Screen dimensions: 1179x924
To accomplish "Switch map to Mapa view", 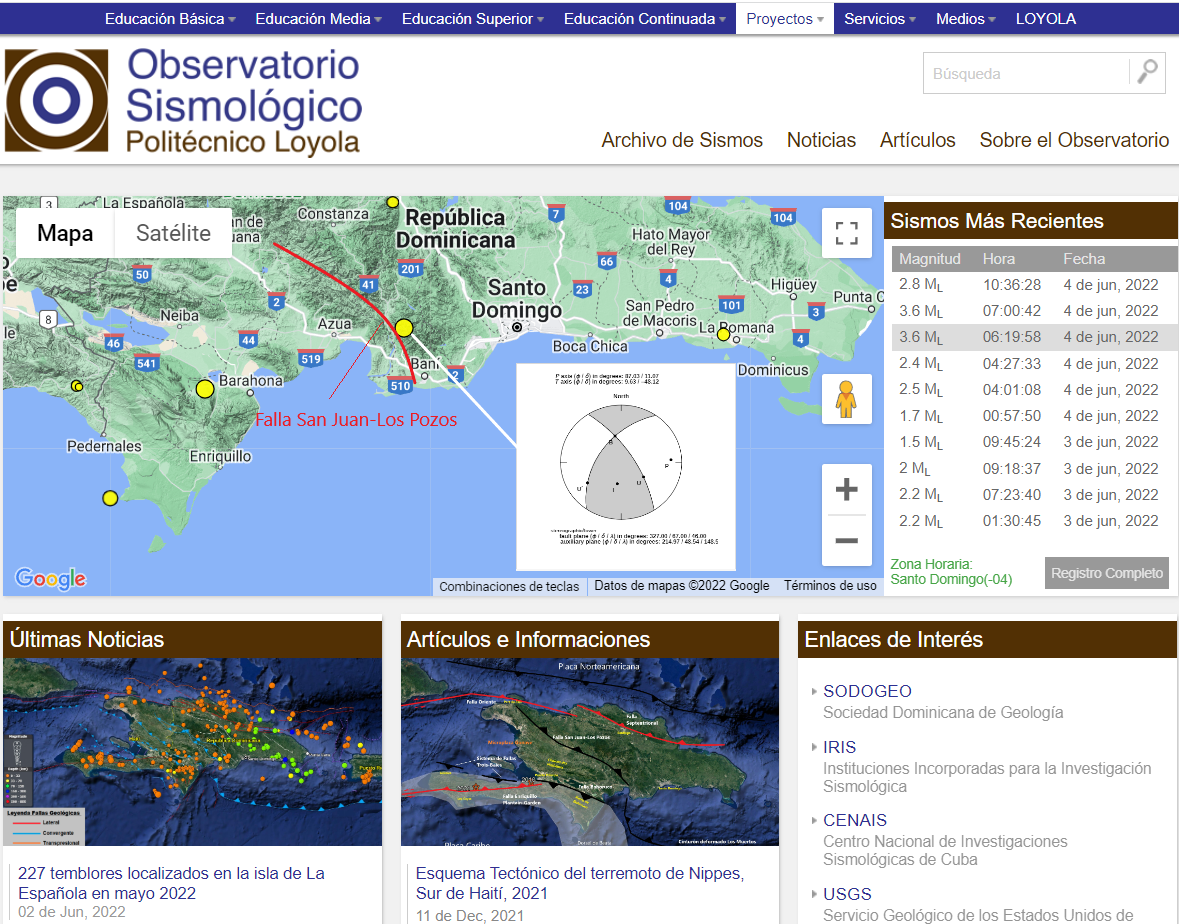I will pyautogui.click(x=65, y=233).
